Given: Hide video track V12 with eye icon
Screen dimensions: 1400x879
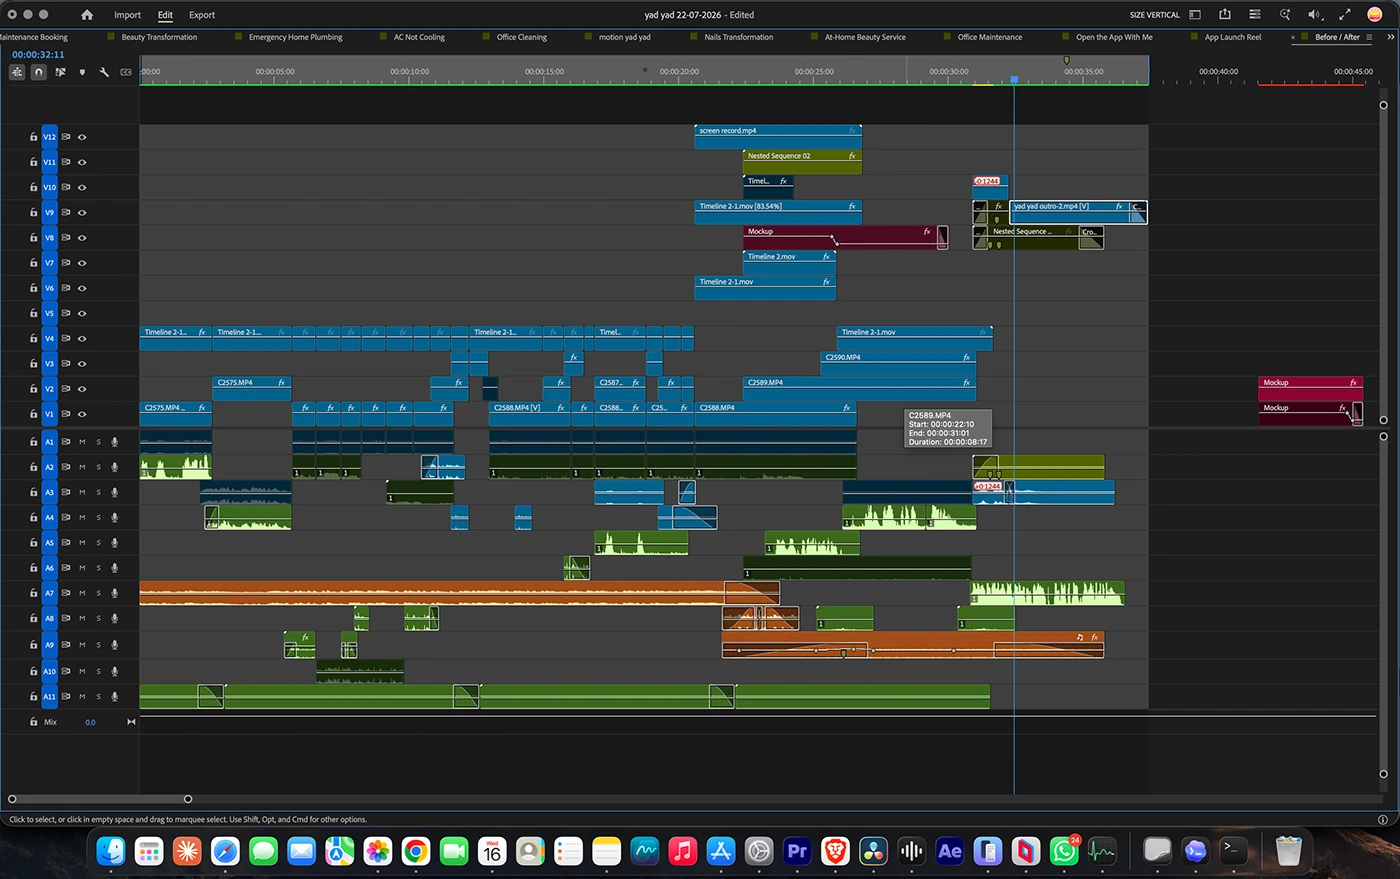Looking at the screenshot, I should tap(82, 137).
